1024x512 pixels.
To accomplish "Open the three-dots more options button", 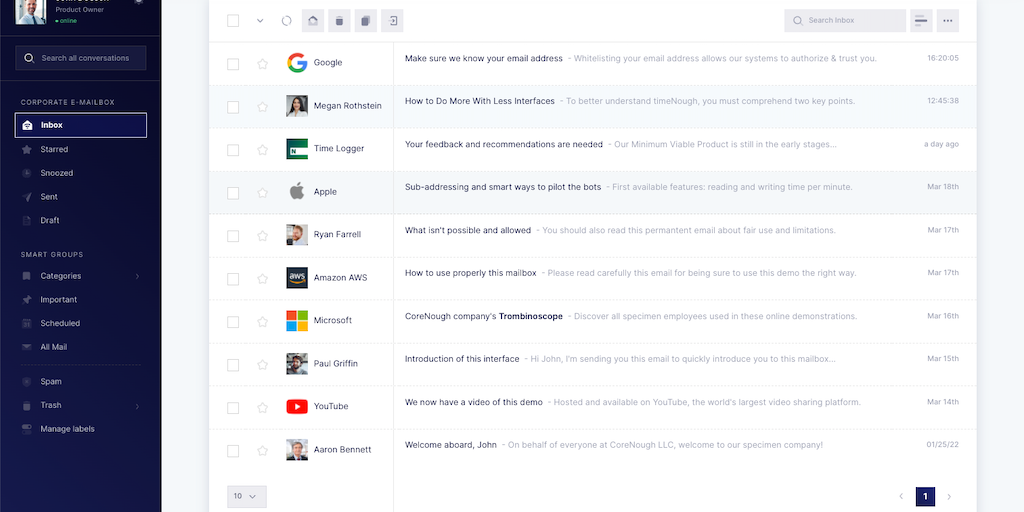I will [948, 21].
